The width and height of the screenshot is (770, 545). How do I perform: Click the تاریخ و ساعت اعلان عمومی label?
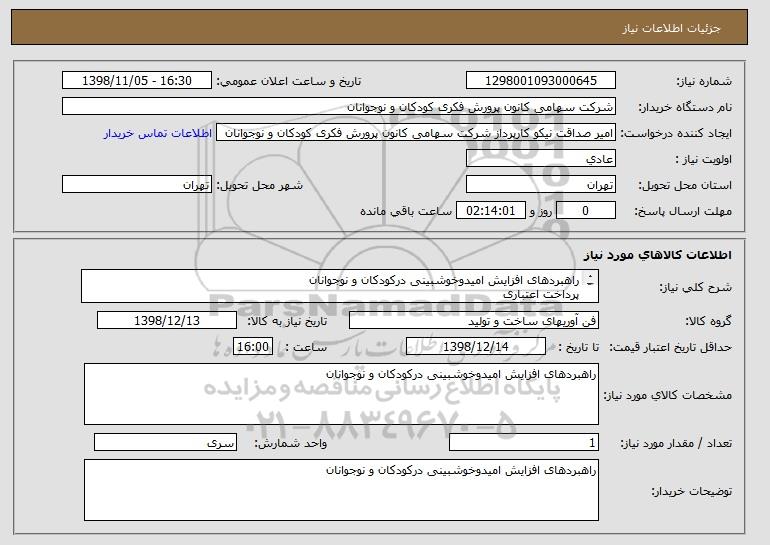tap(289, 81)
